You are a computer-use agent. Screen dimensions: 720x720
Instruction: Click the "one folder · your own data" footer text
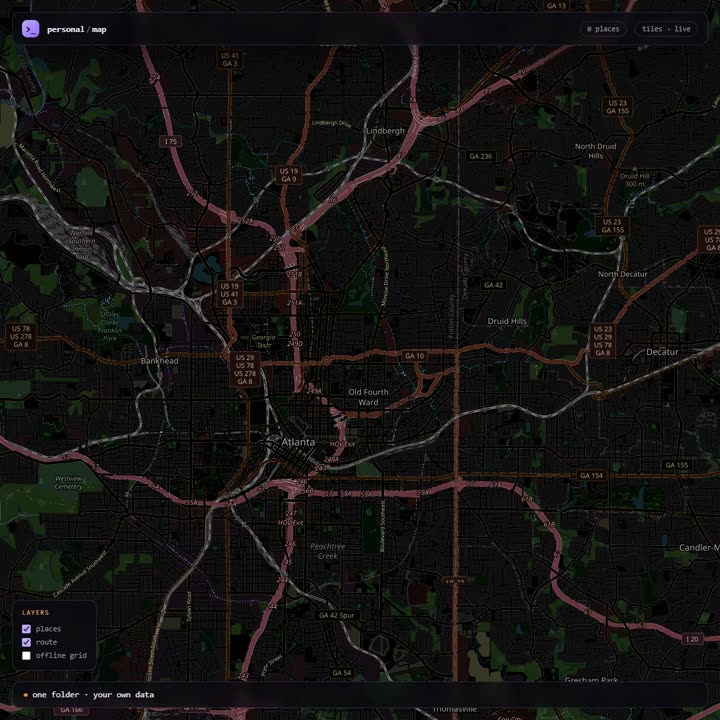[93, 694]
